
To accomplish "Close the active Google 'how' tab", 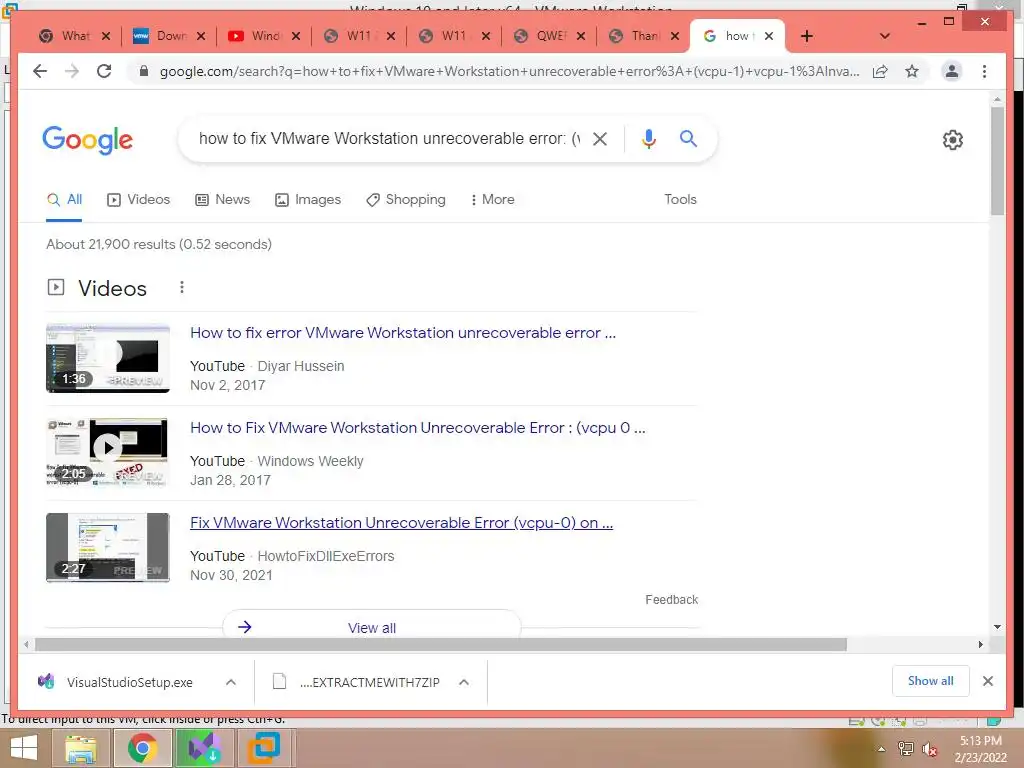I will pyautogui.click(x=769, y=36).
